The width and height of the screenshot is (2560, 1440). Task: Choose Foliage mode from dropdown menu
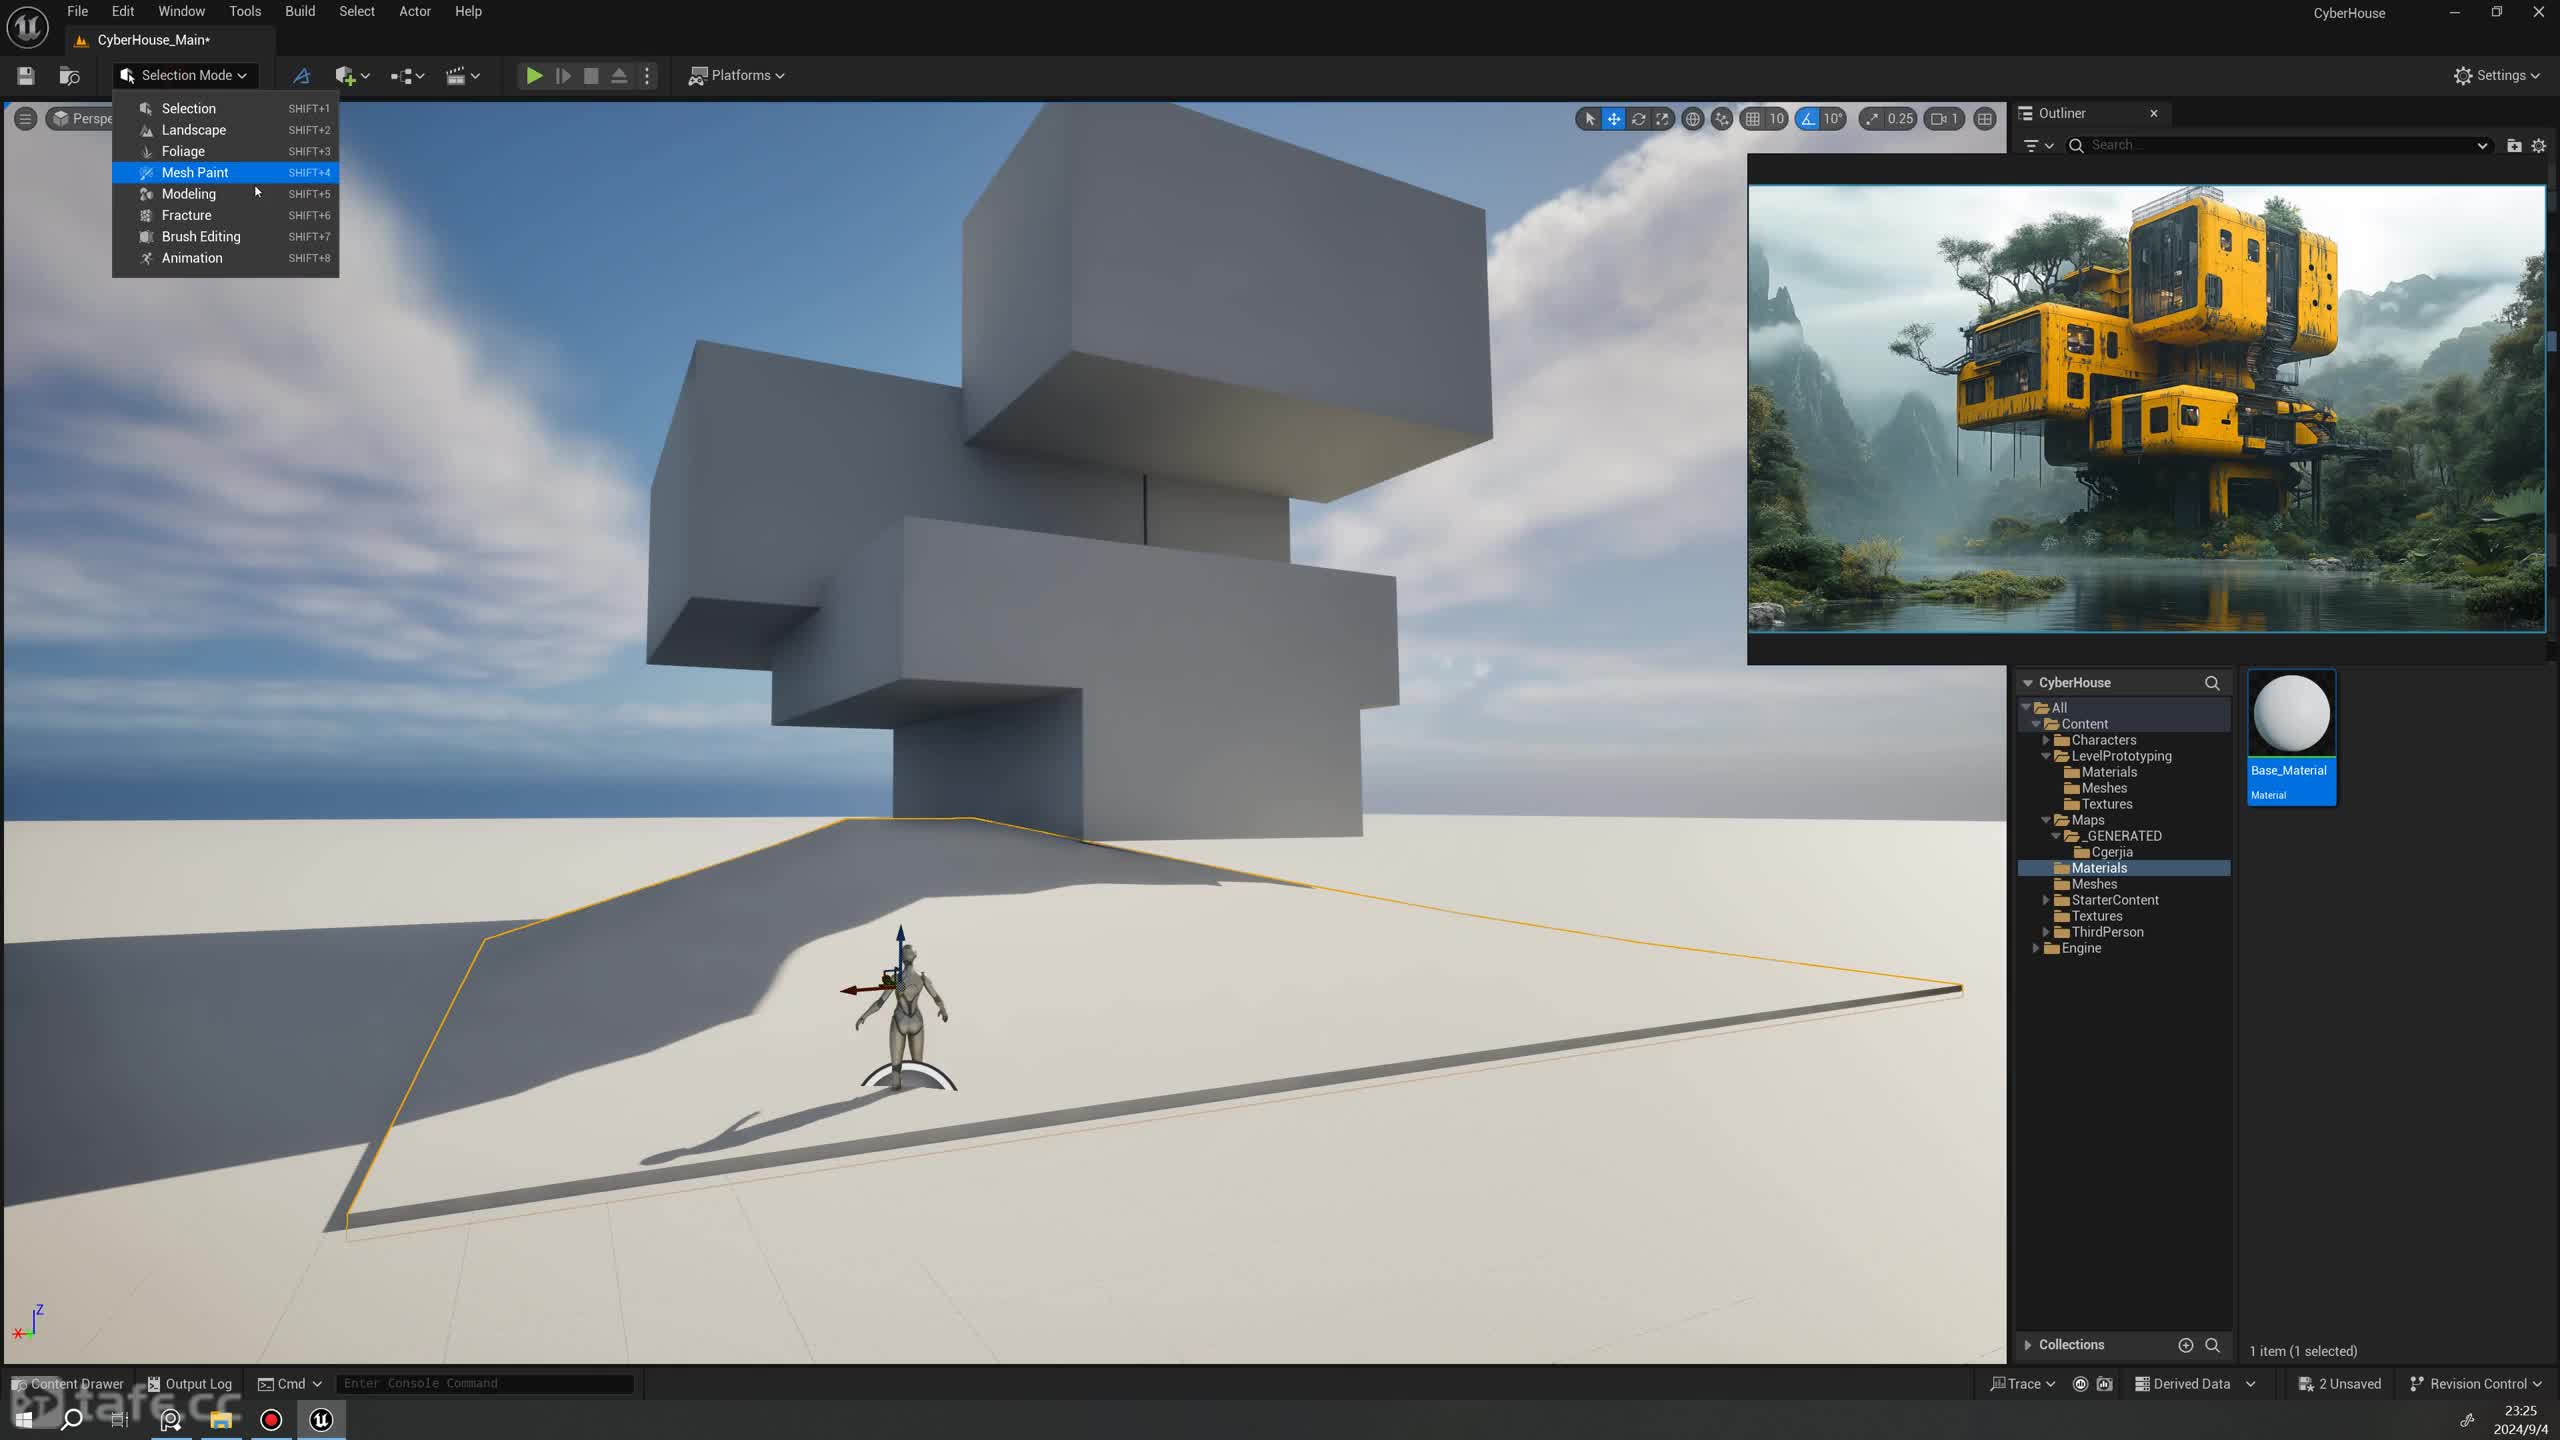click(226, 151)
